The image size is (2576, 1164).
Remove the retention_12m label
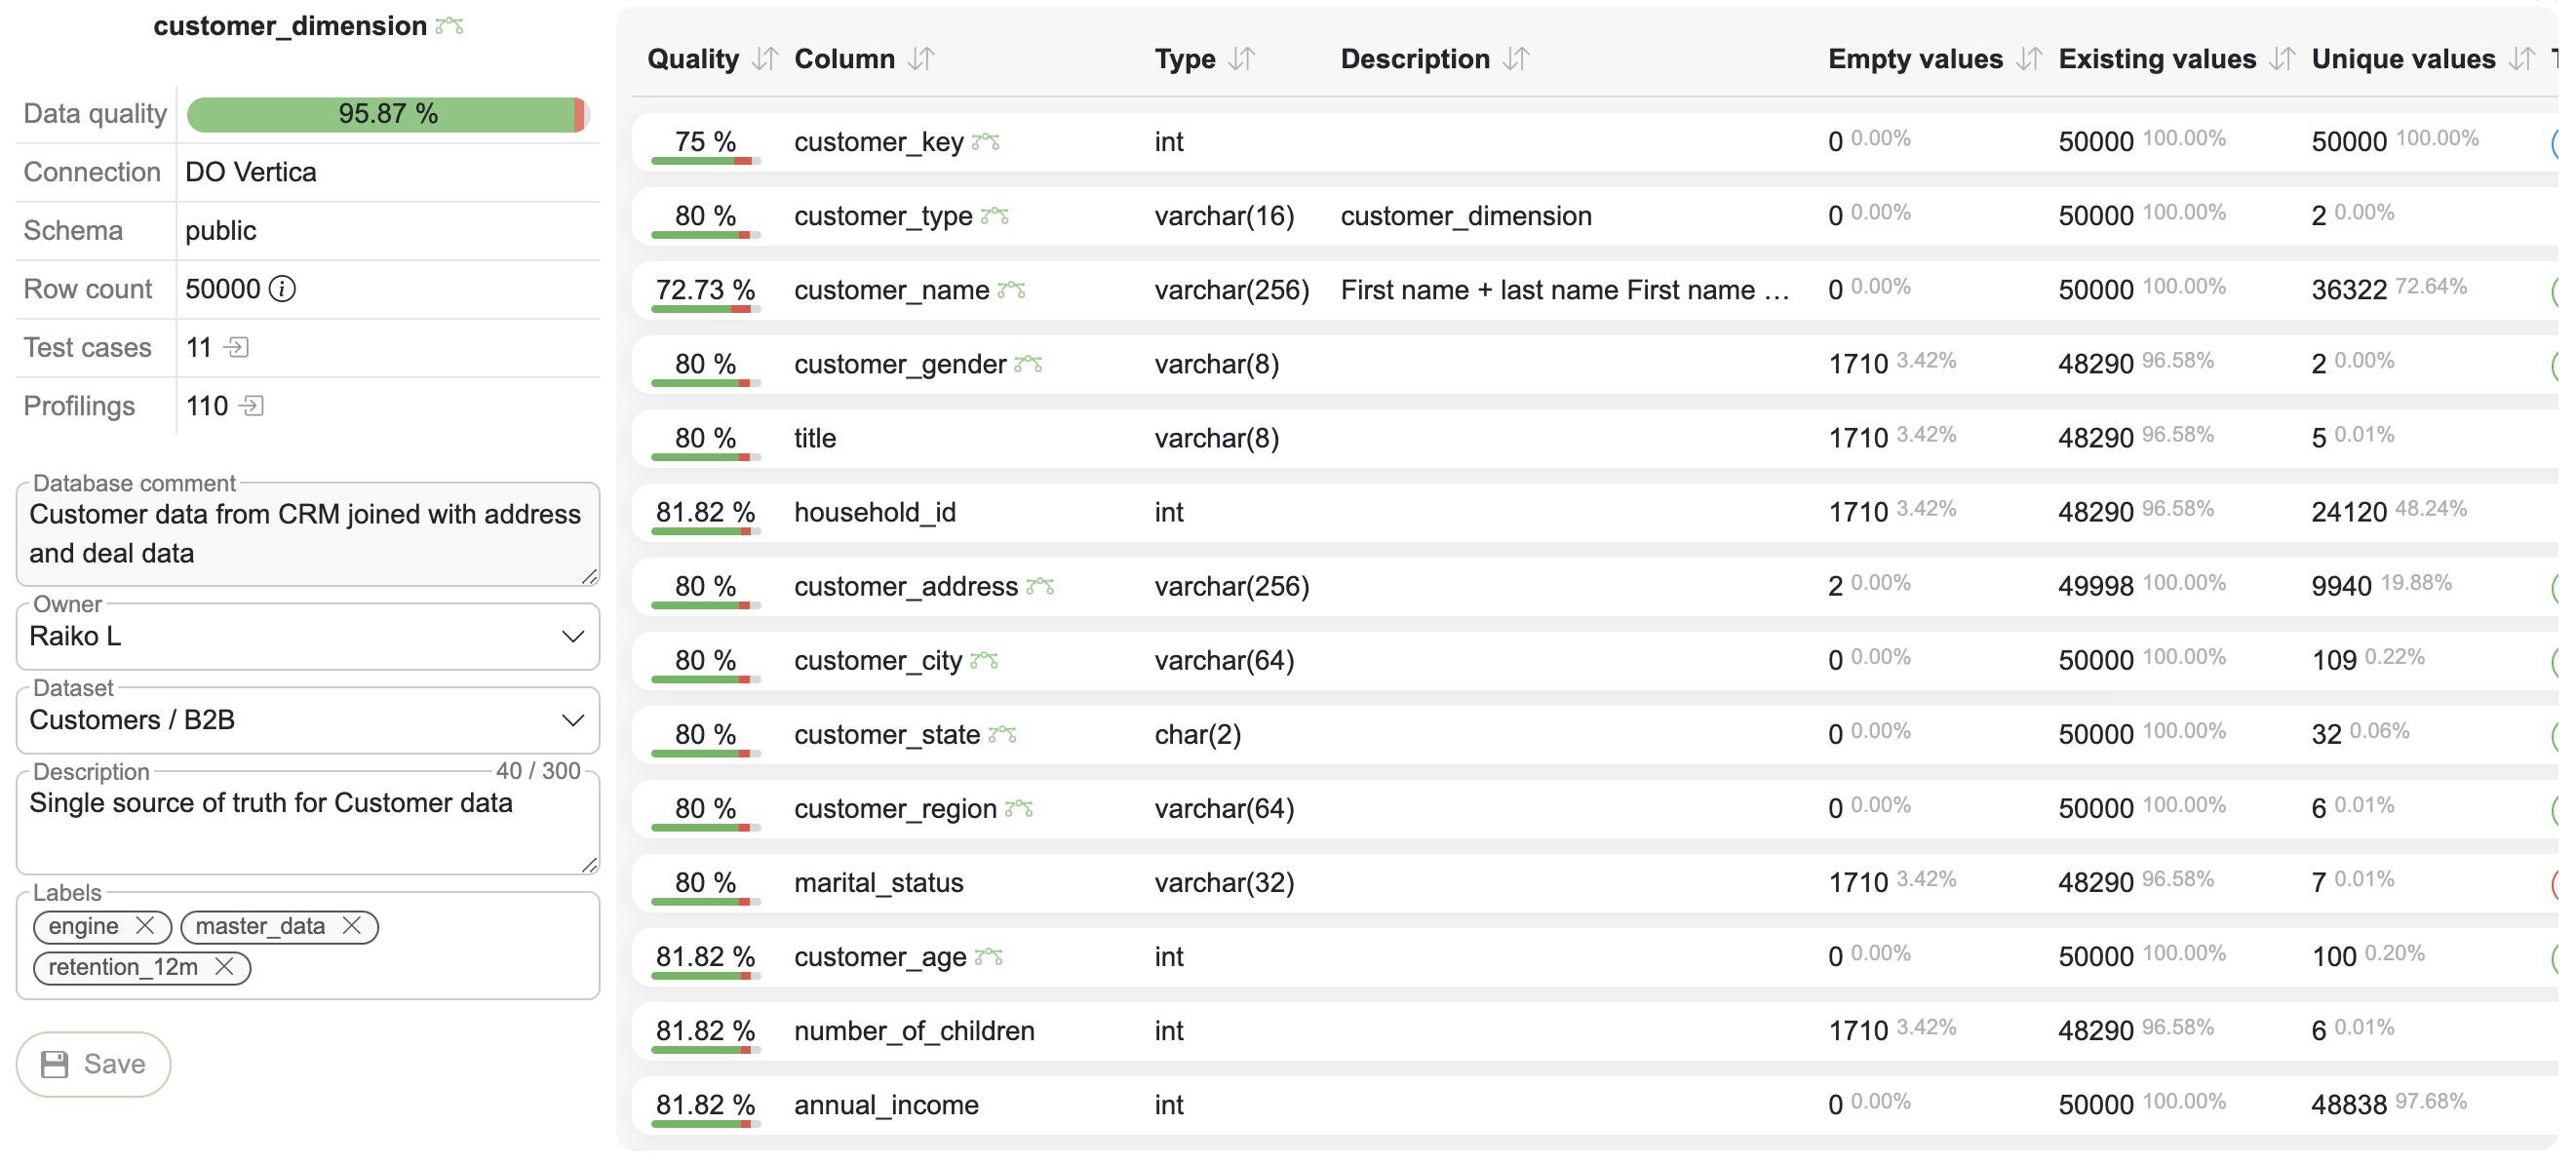point(224,967)
